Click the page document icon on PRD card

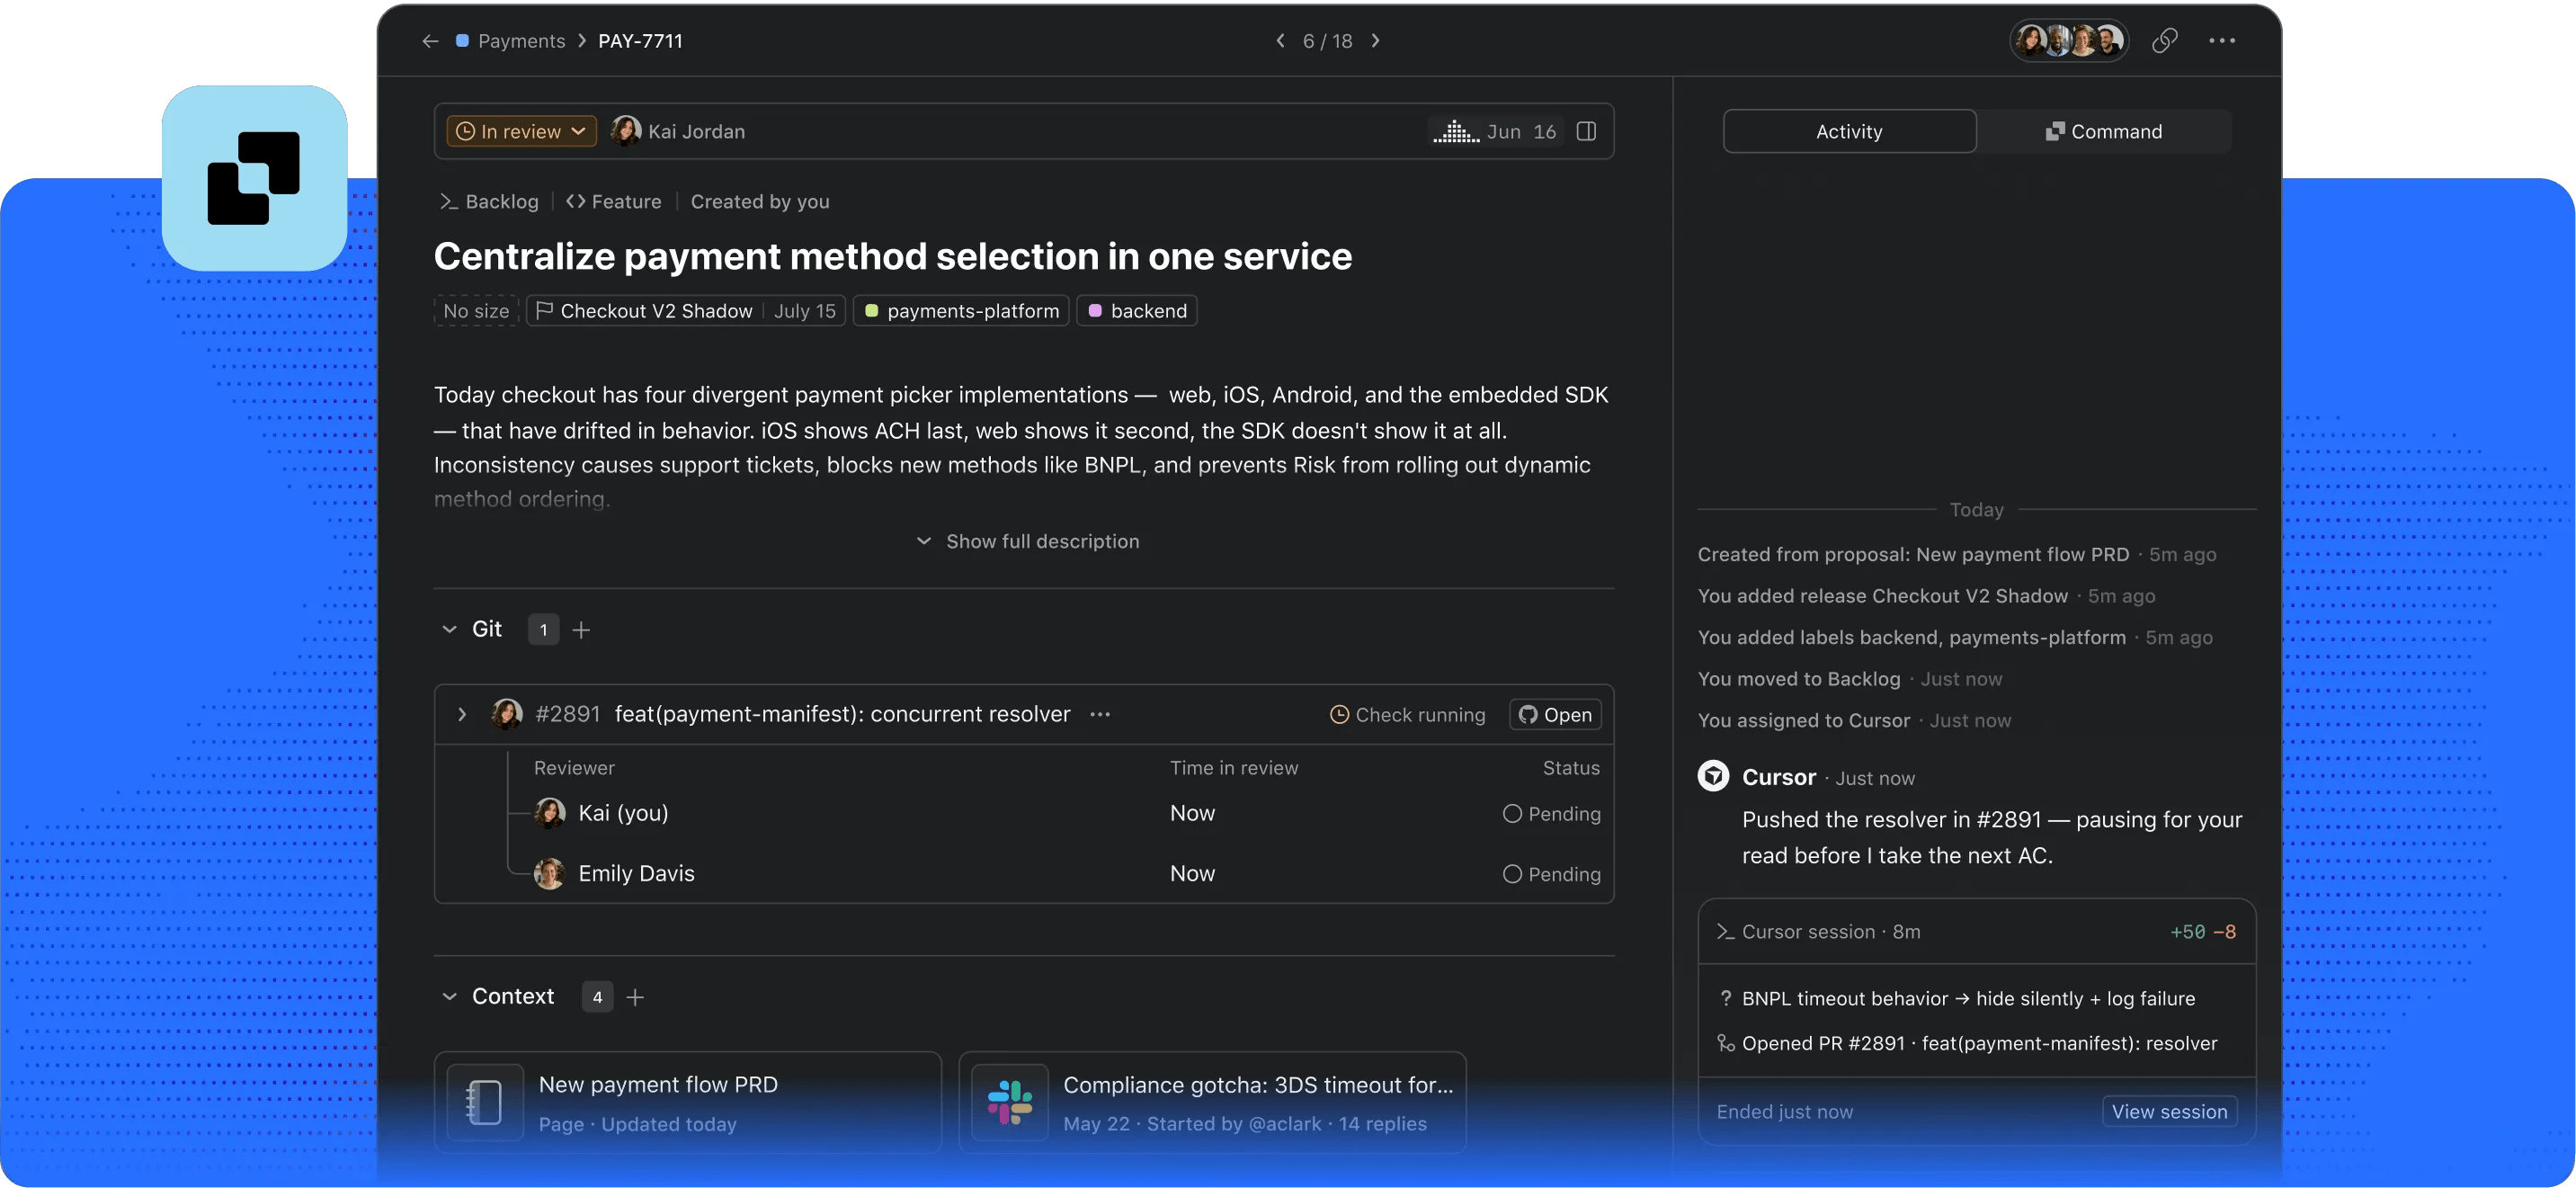click(485, 1102)
